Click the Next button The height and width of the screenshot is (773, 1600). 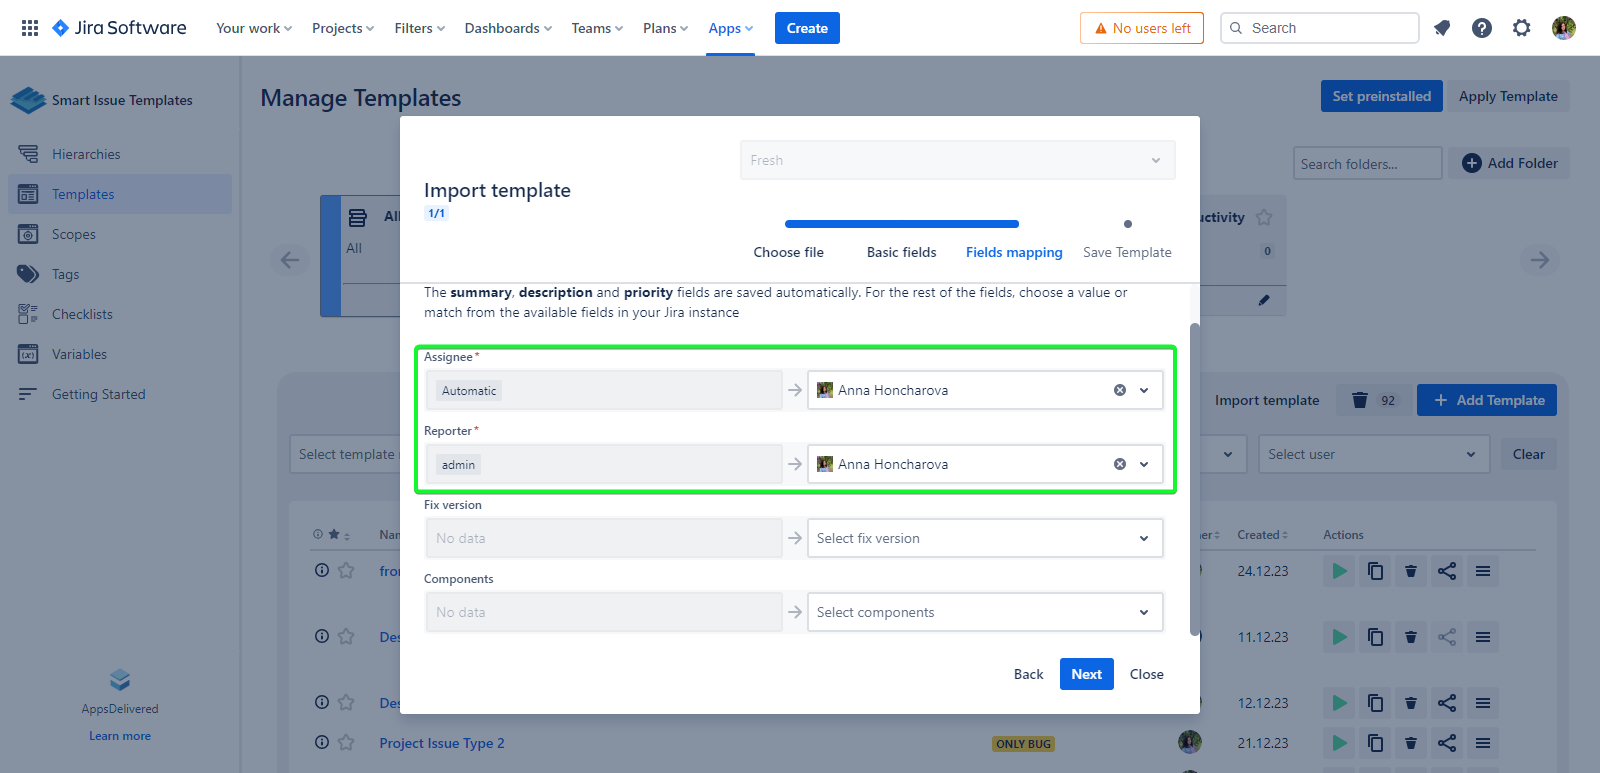[x=1086, y=674]
